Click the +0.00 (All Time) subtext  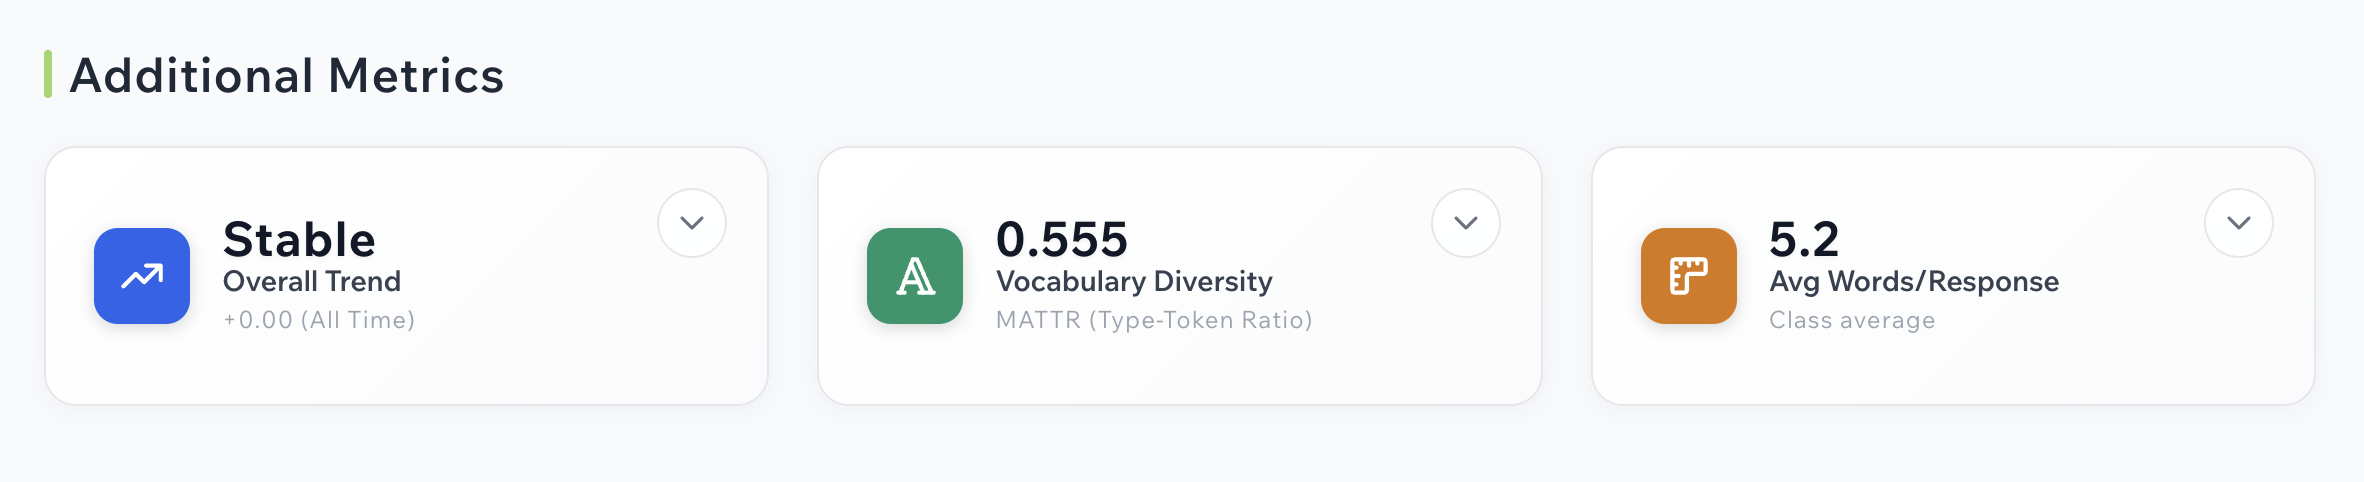tap(319, 320)
